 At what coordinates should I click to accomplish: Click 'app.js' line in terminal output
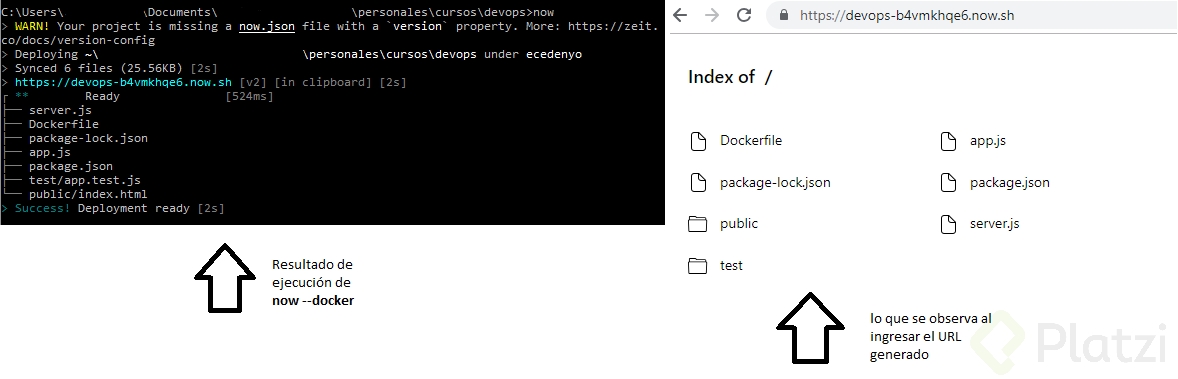pyautogui.click(x=50, y=152)
